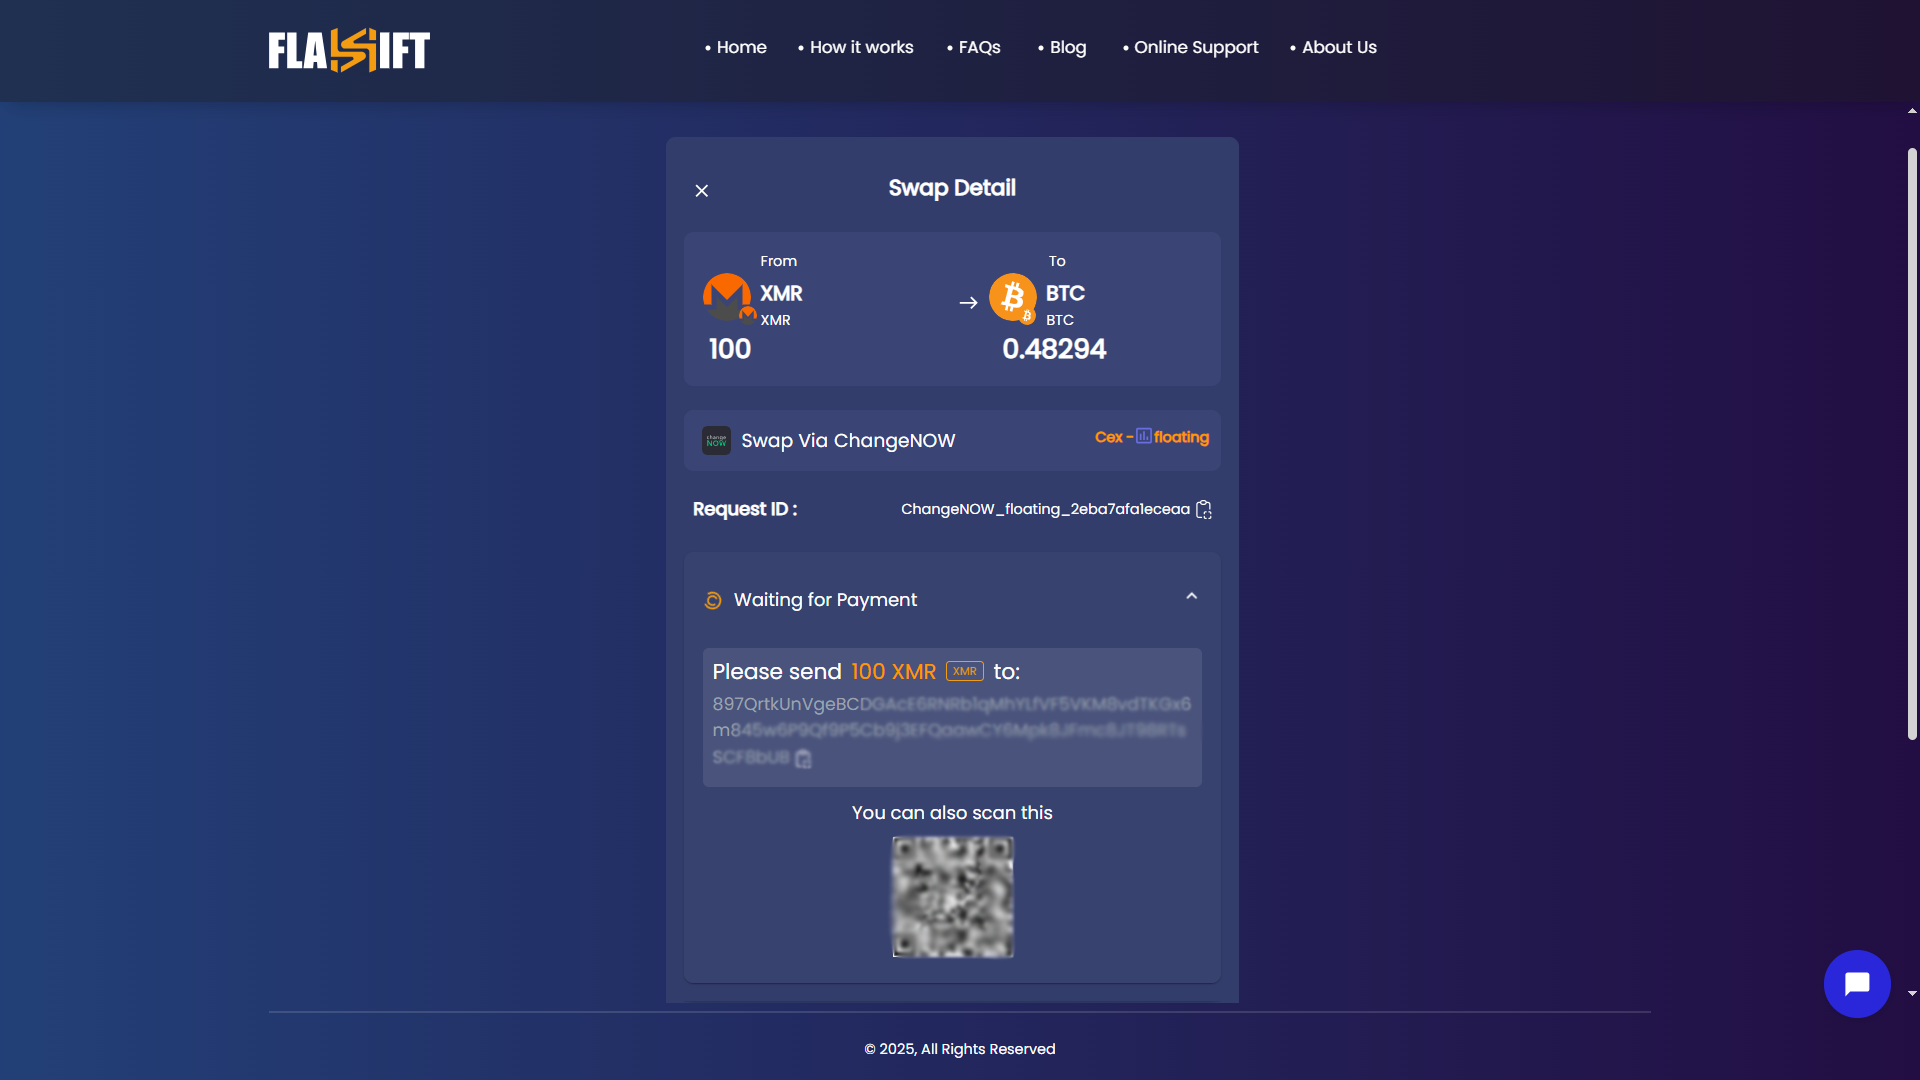Click the Monero XMR coin icon
Viewport: 1920px width, 1080px height.
click(727, 297)
